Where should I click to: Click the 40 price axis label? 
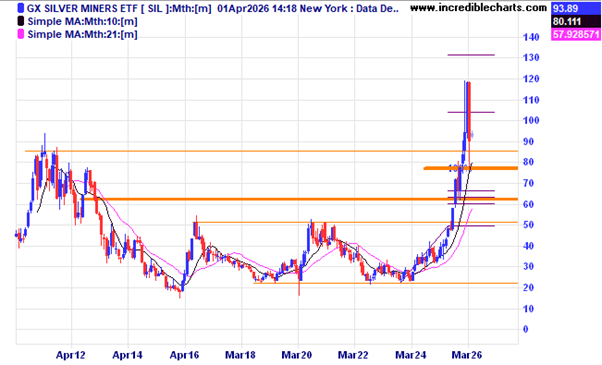(528, 246)
